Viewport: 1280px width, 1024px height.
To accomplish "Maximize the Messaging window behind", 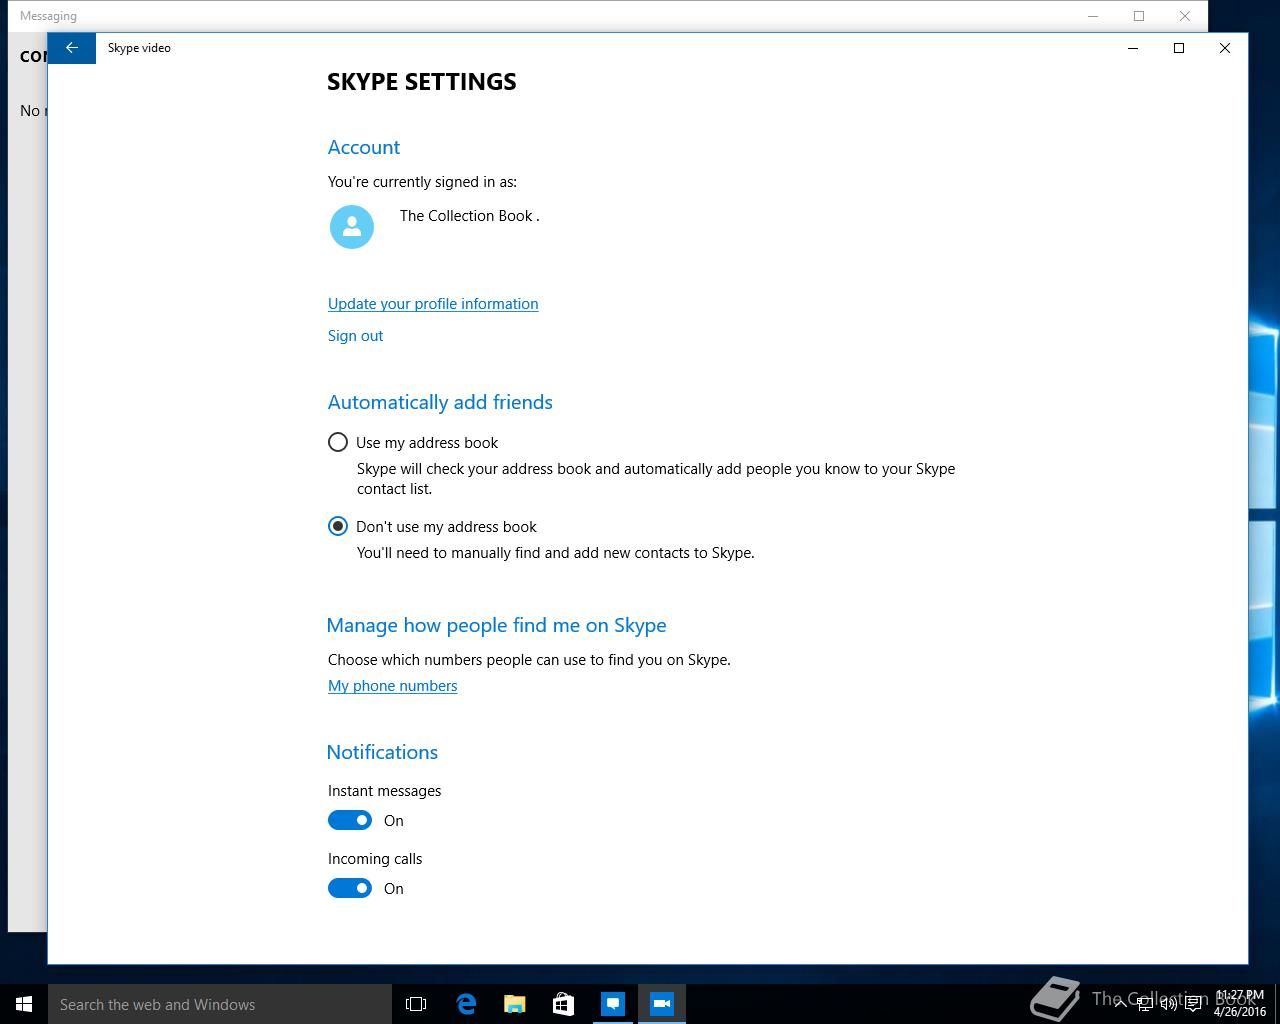I will tap(1139, 16).
